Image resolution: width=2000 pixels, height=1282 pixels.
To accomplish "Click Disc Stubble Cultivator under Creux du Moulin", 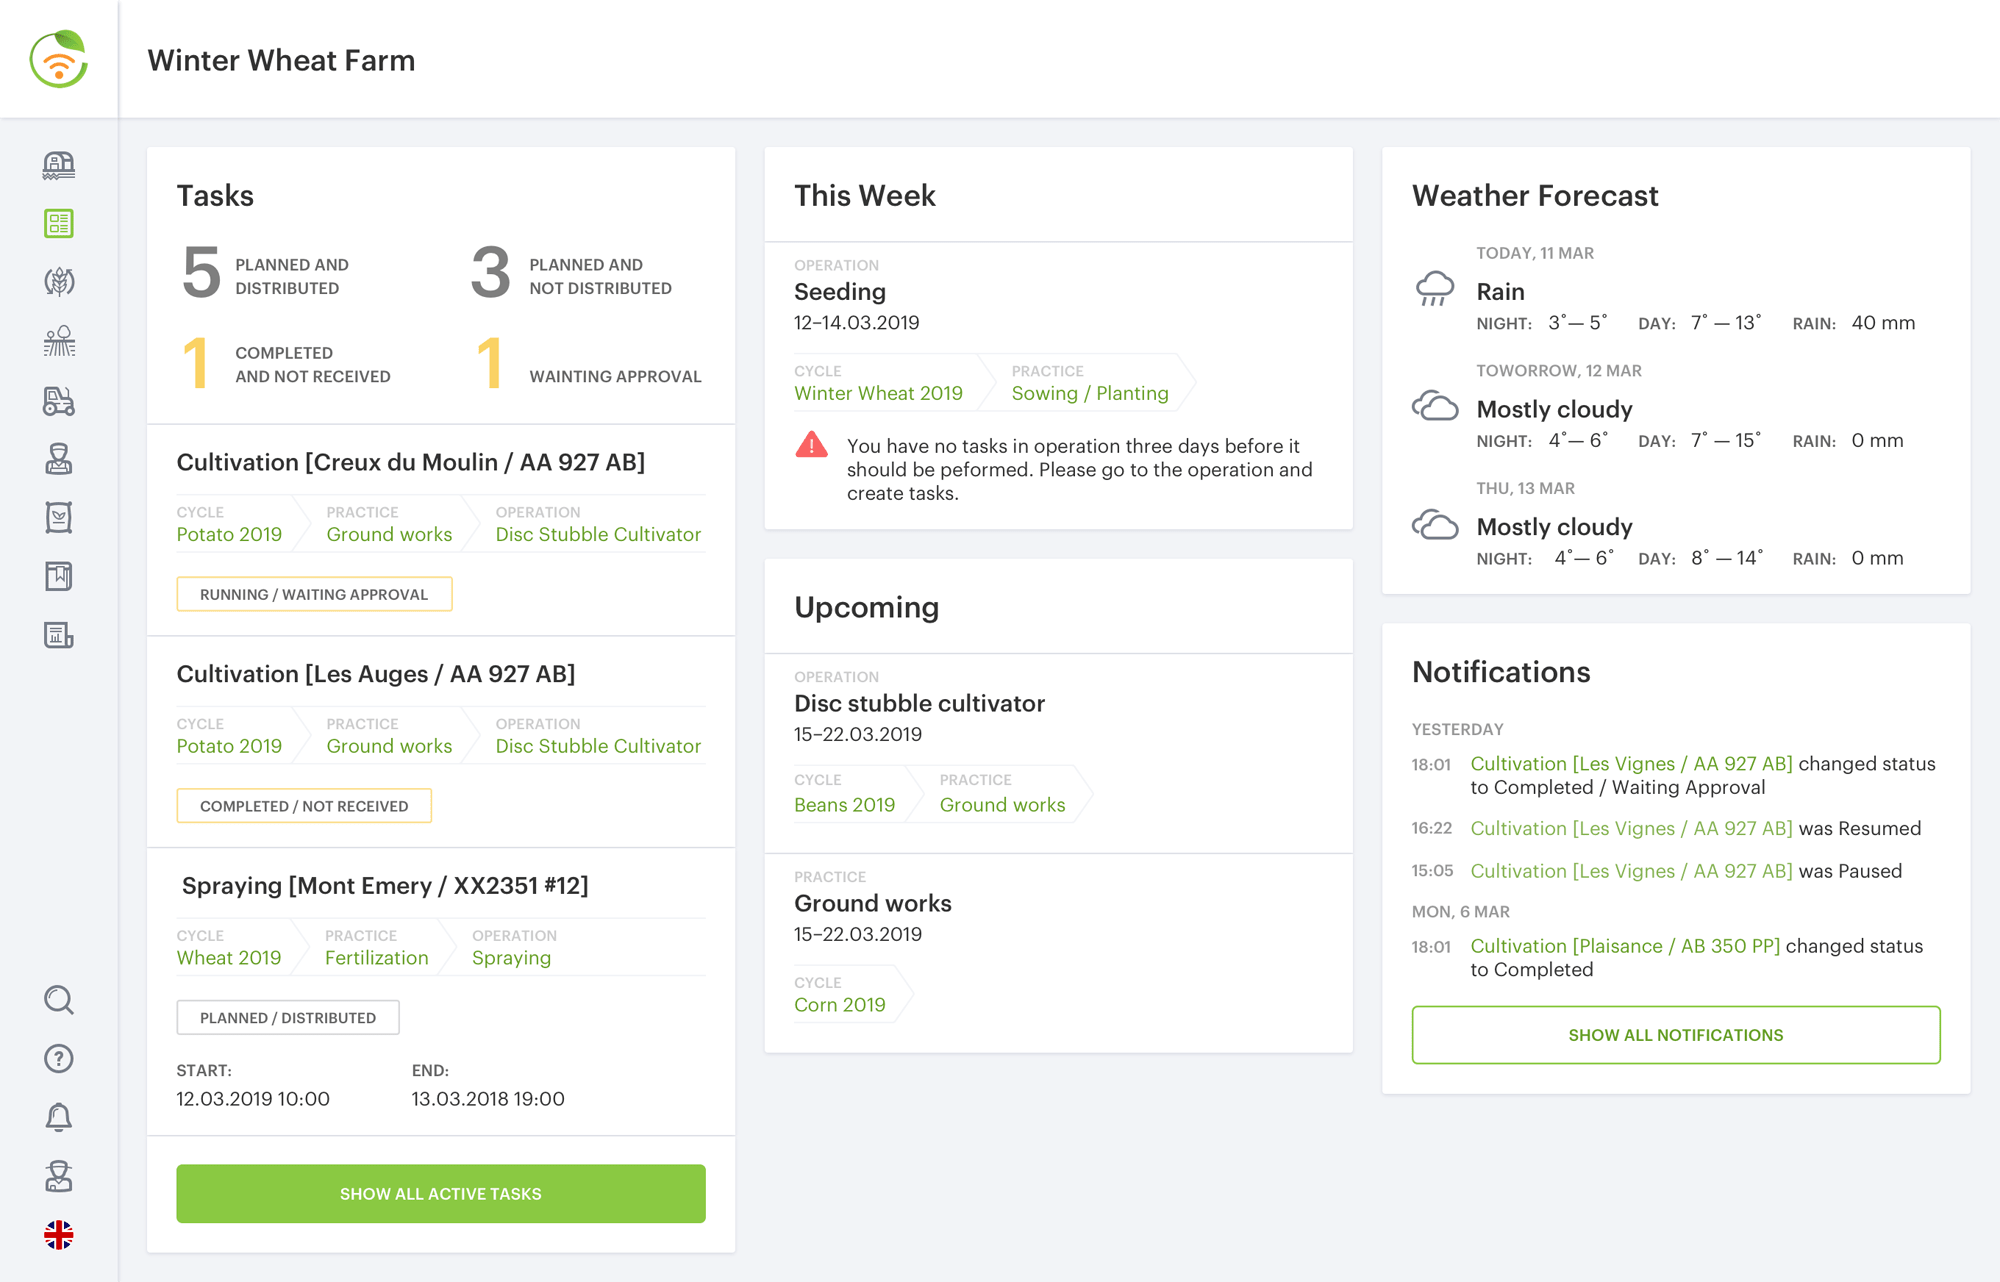I will click(x=598, y=534).
